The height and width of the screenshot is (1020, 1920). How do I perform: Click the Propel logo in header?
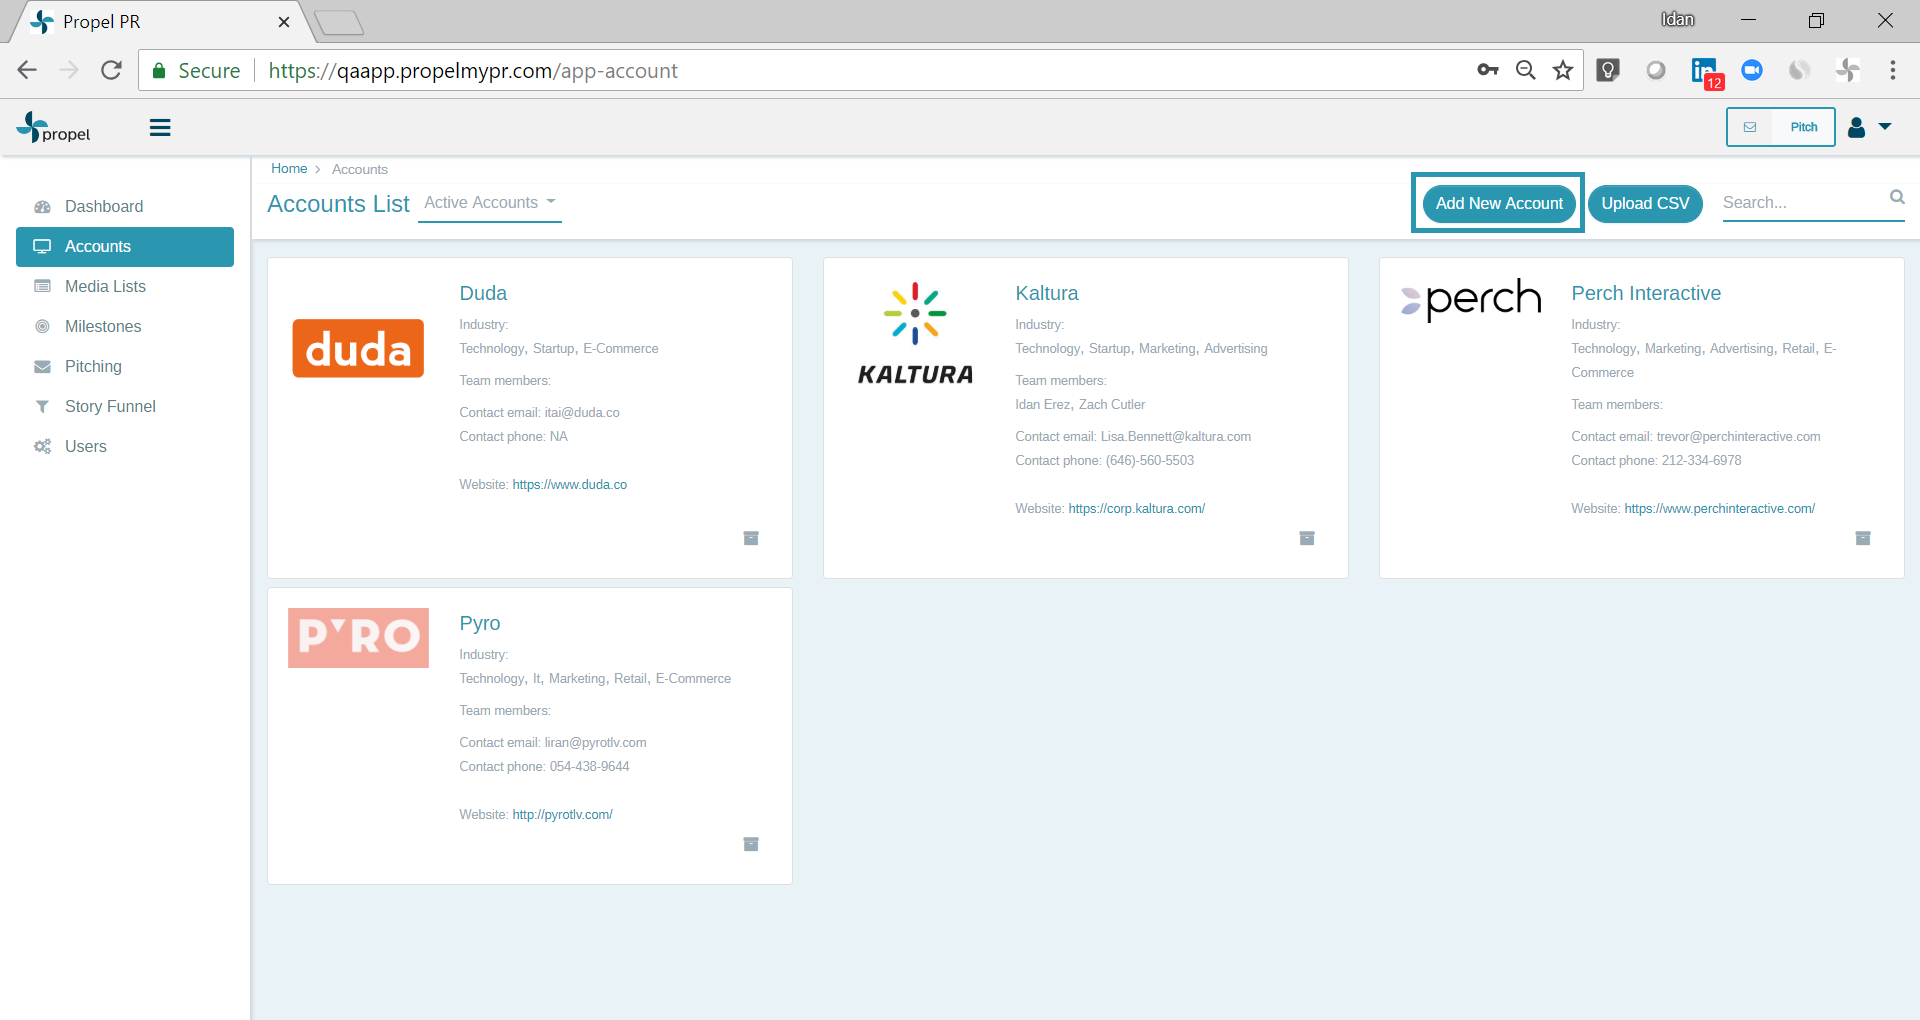(x=54, y=127)
